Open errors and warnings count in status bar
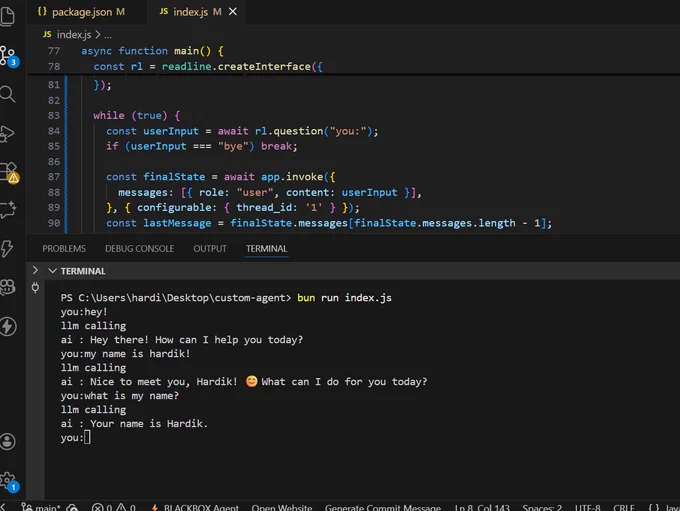 [x=114, y=508]
